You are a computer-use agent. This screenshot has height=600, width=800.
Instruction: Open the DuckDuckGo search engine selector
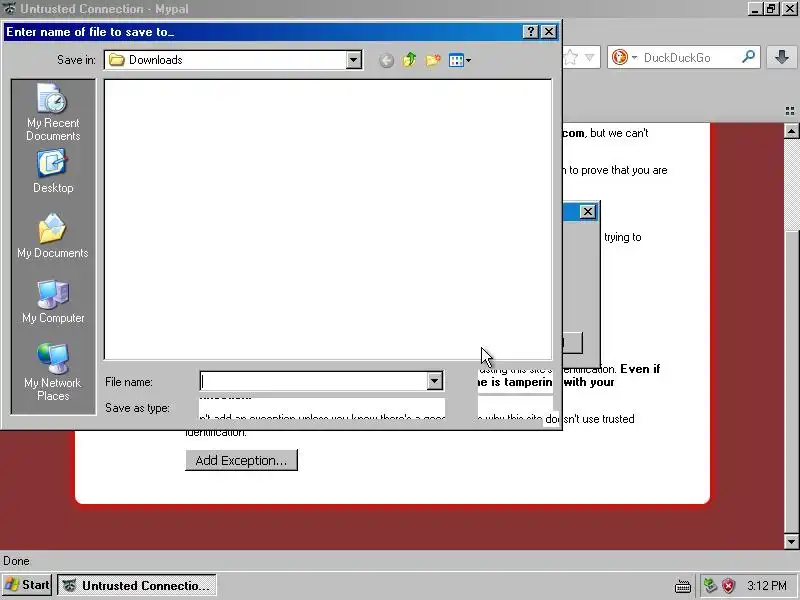tap(624, 57)
